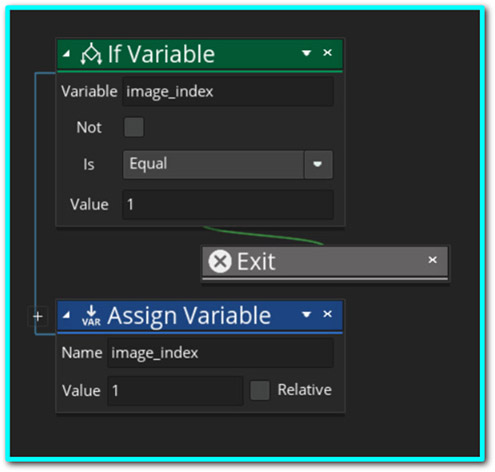Select the Exit action header

point(325,261)
